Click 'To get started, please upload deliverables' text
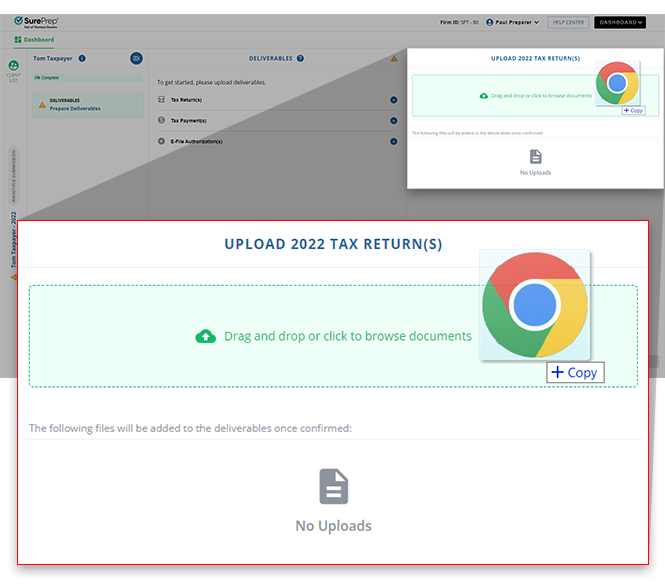The height and width of the screenshot is (587, 665). 211,82
